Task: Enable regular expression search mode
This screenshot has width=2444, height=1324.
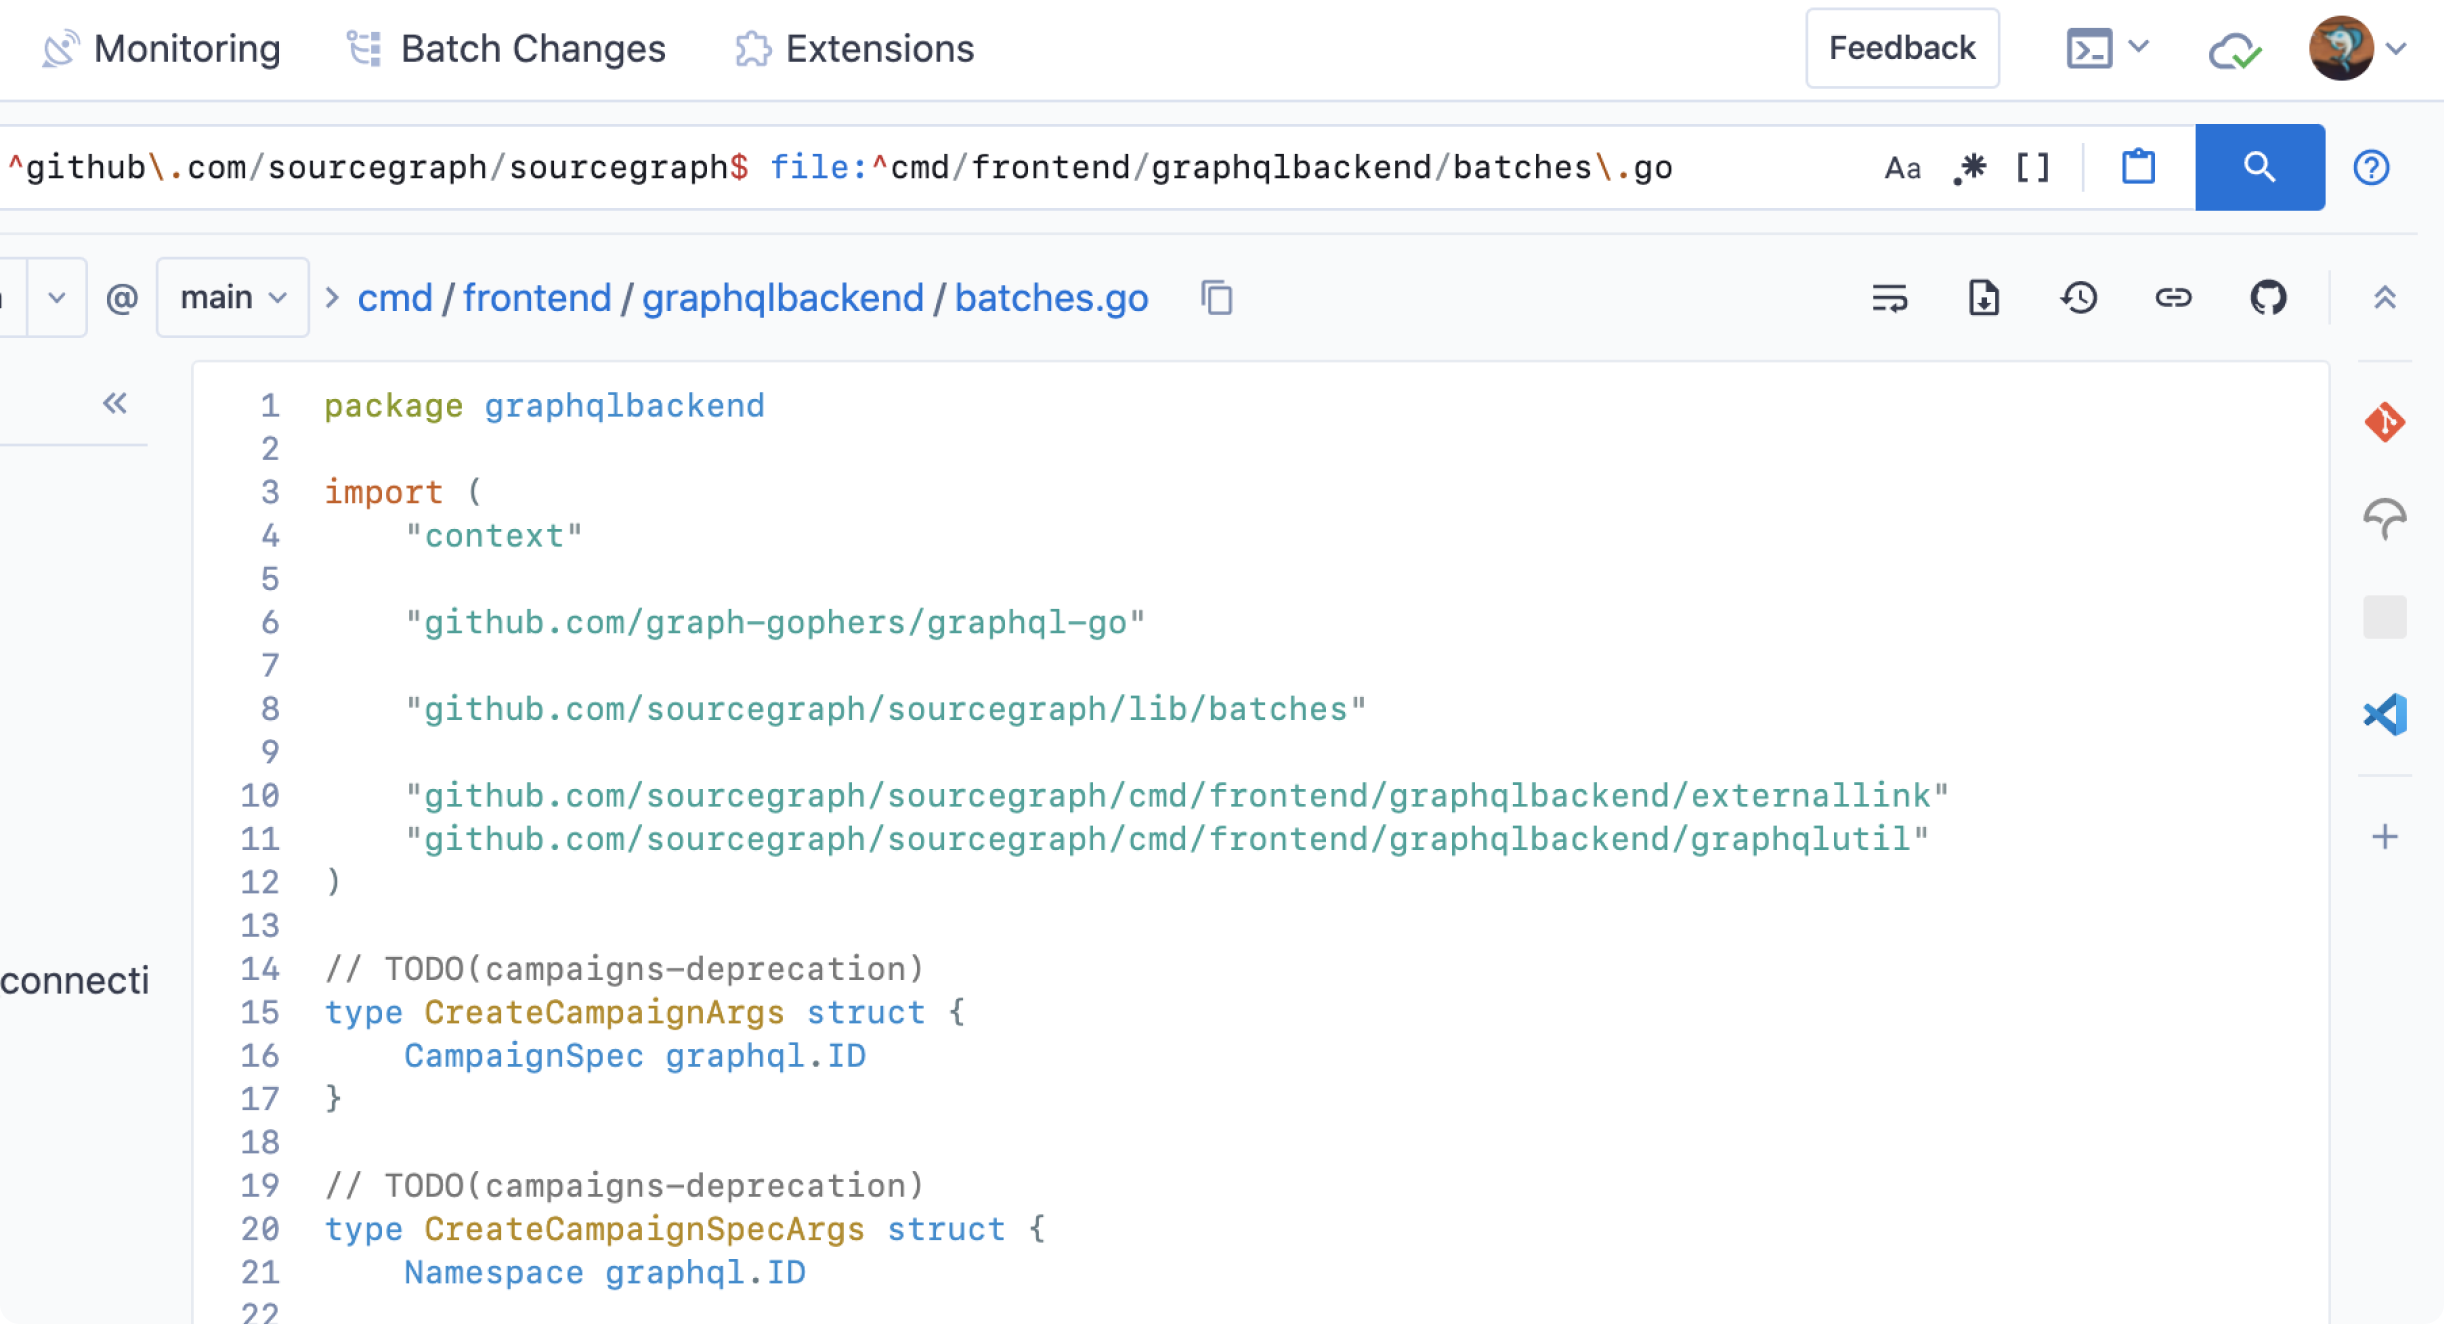Action: pos(1969,167)
